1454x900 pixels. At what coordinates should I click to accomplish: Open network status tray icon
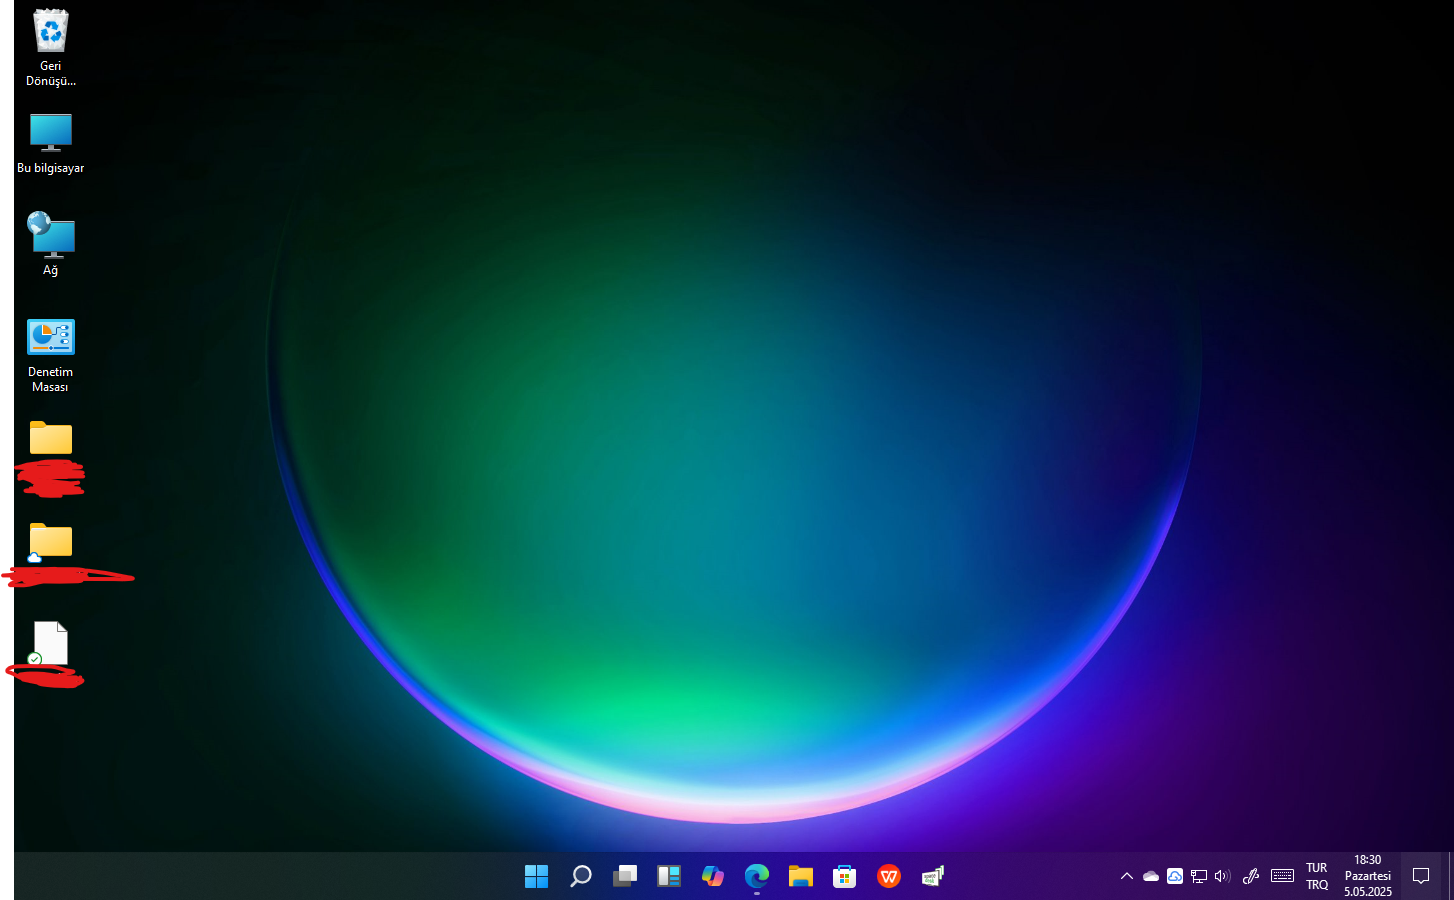pyautogui.click(x=1199, y=876)
